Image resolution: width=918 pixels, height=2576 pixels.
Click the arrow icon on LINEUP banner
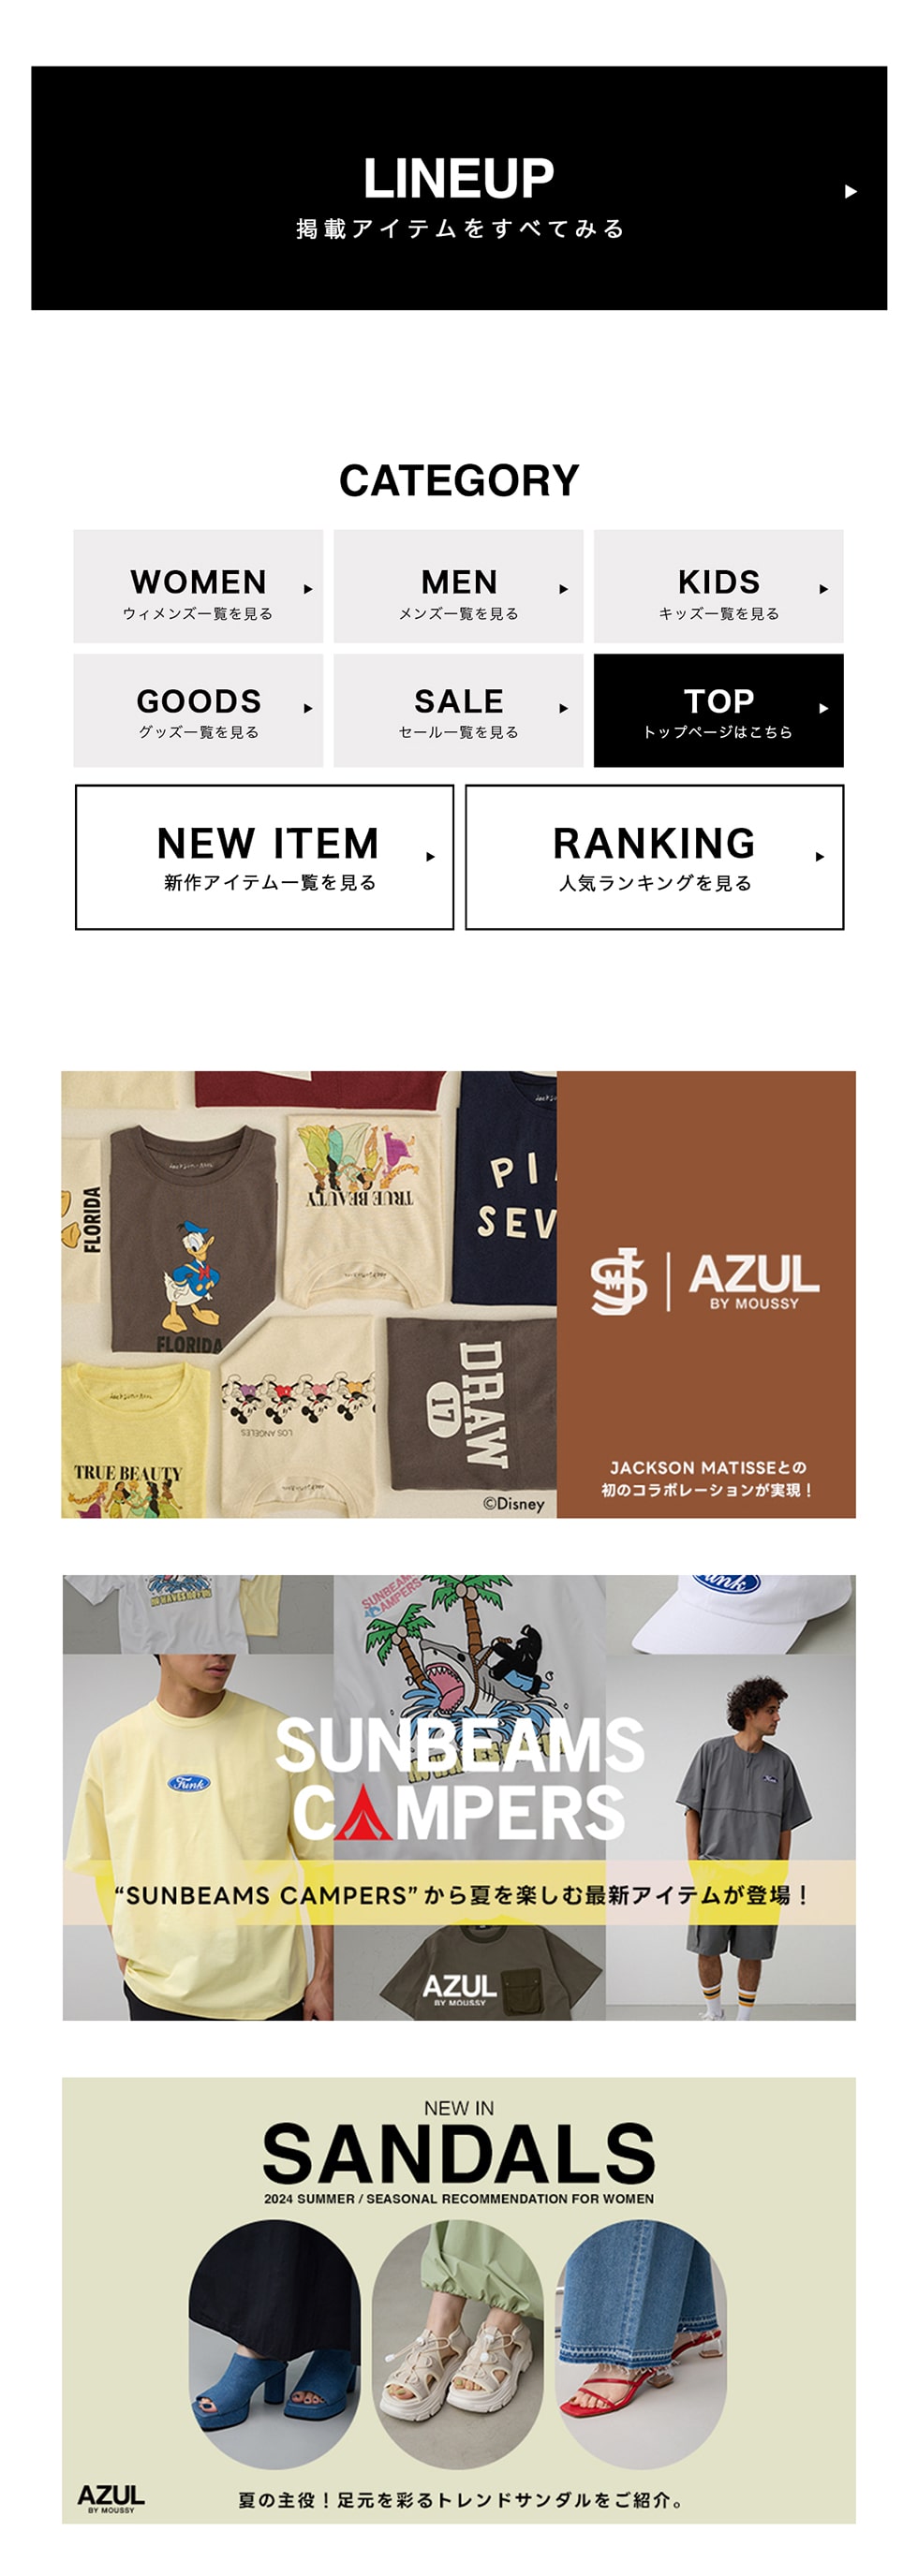click(x=850, y=191)
